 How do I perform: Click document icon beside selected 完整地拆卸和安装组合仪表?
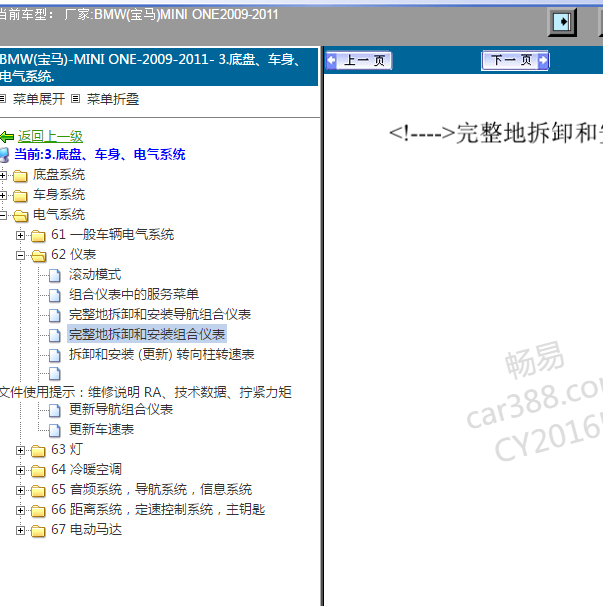pyautogui.click(x=55, y=335)
